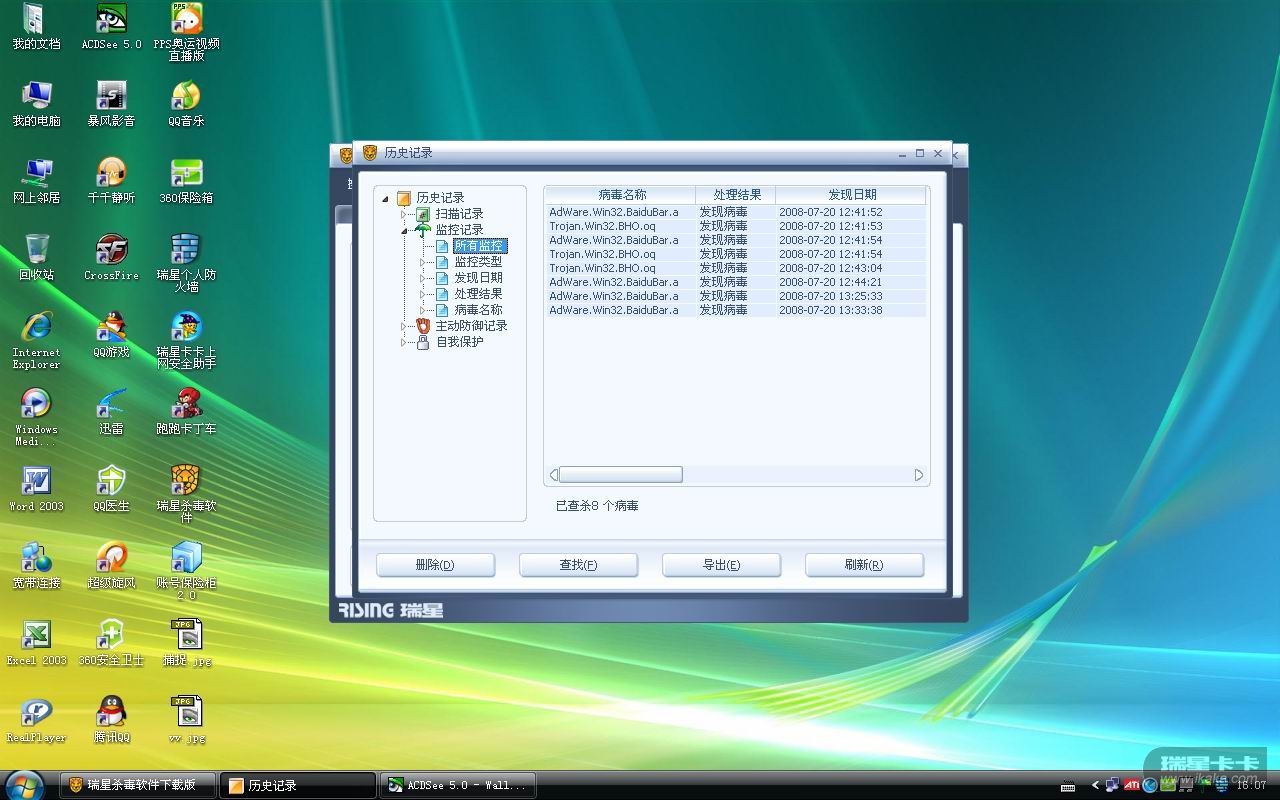The image size is (1280, 800).
Task: Select 我的电脑 on the desktop
Action: (36, 104)
